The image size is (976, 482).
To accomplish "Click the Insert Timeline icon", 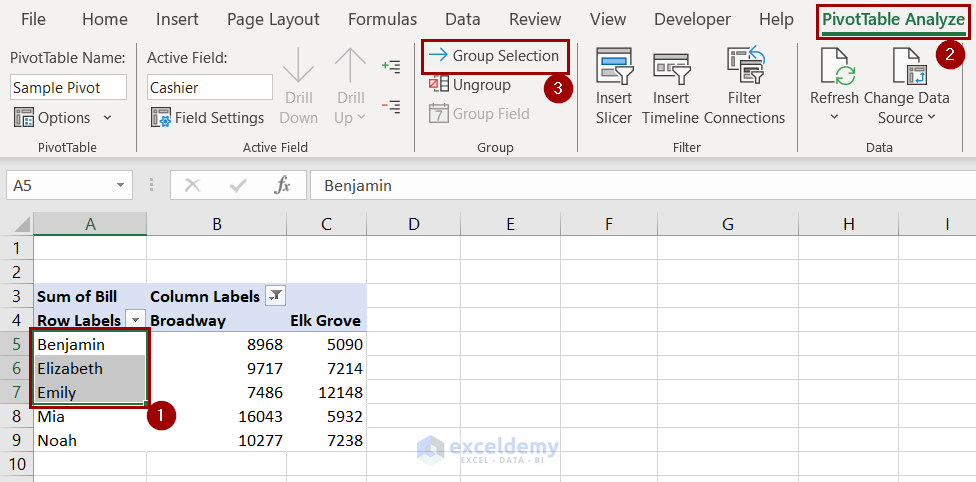I will [671, 68].
